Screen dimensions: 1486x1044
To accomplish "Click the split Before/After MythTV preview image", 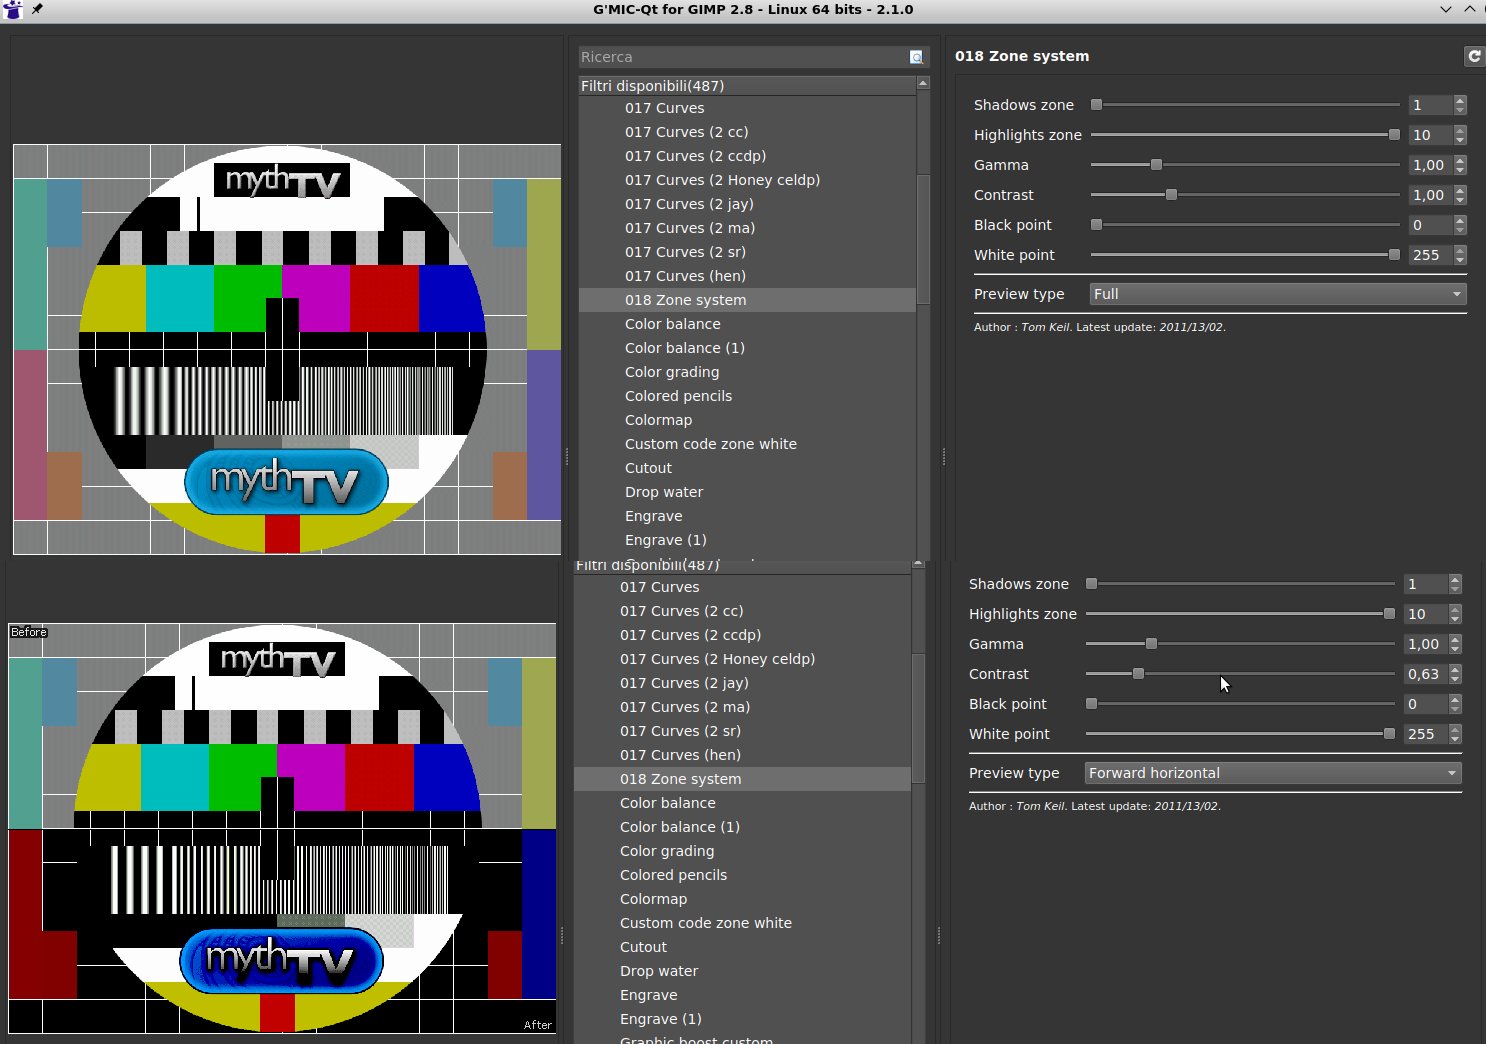I will pos(282,828).
